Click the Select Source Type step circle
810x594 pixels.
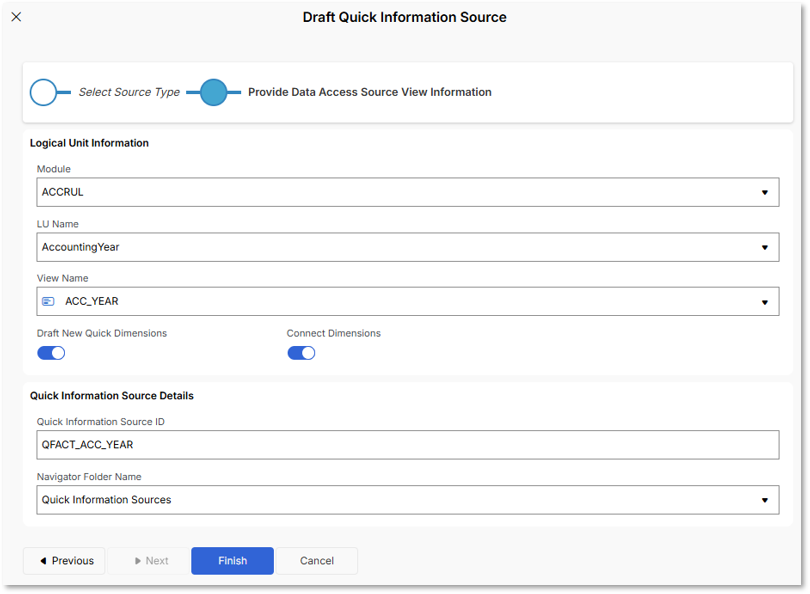(x=43, y=92)
